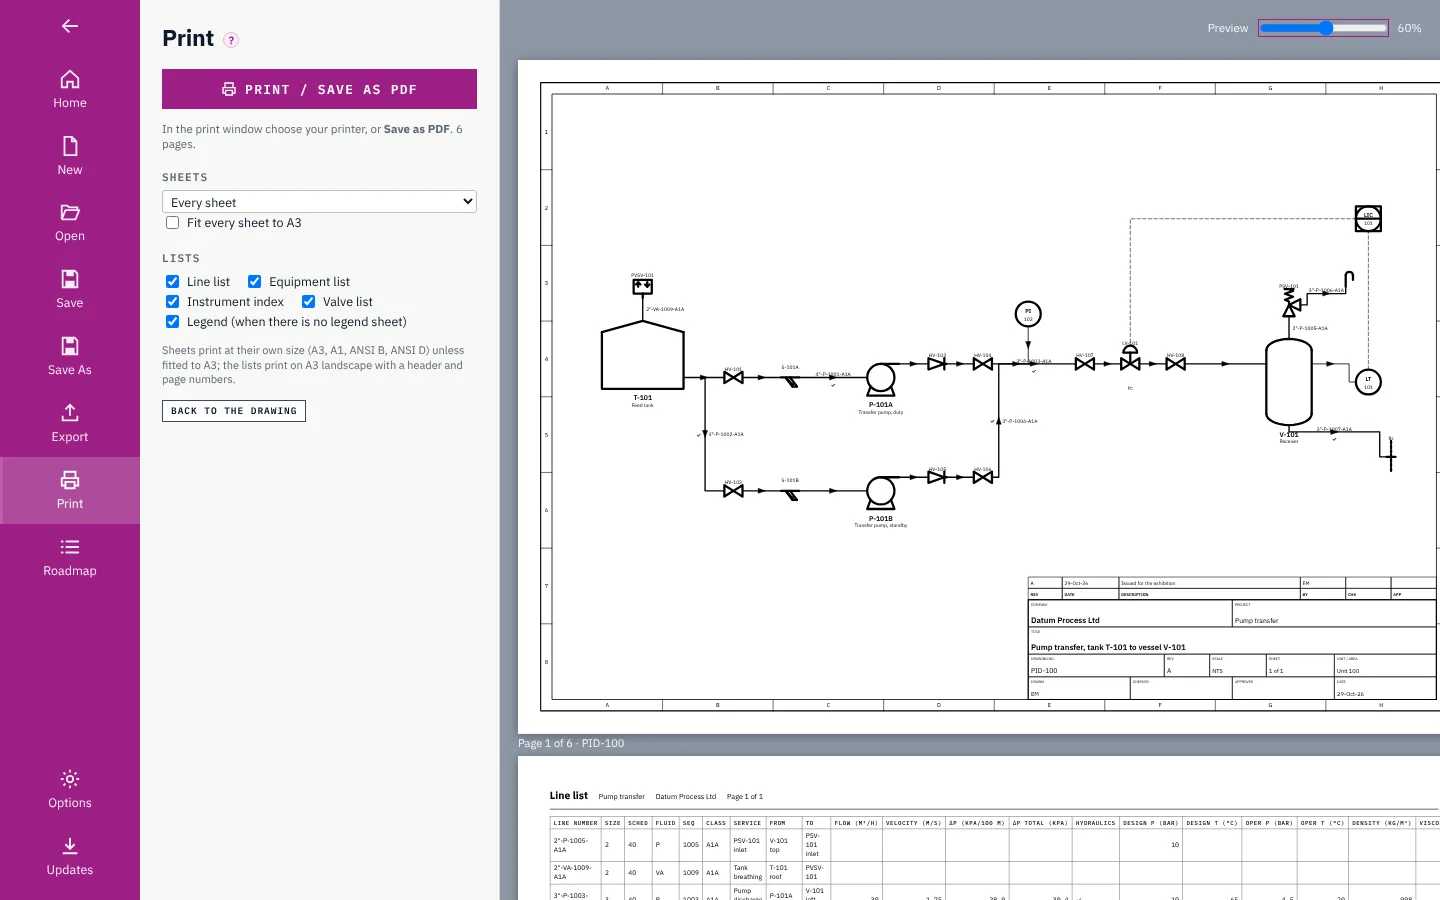Open Options from the sidebar
Viewport: 1440px width, 900px height.
[70, 790]
